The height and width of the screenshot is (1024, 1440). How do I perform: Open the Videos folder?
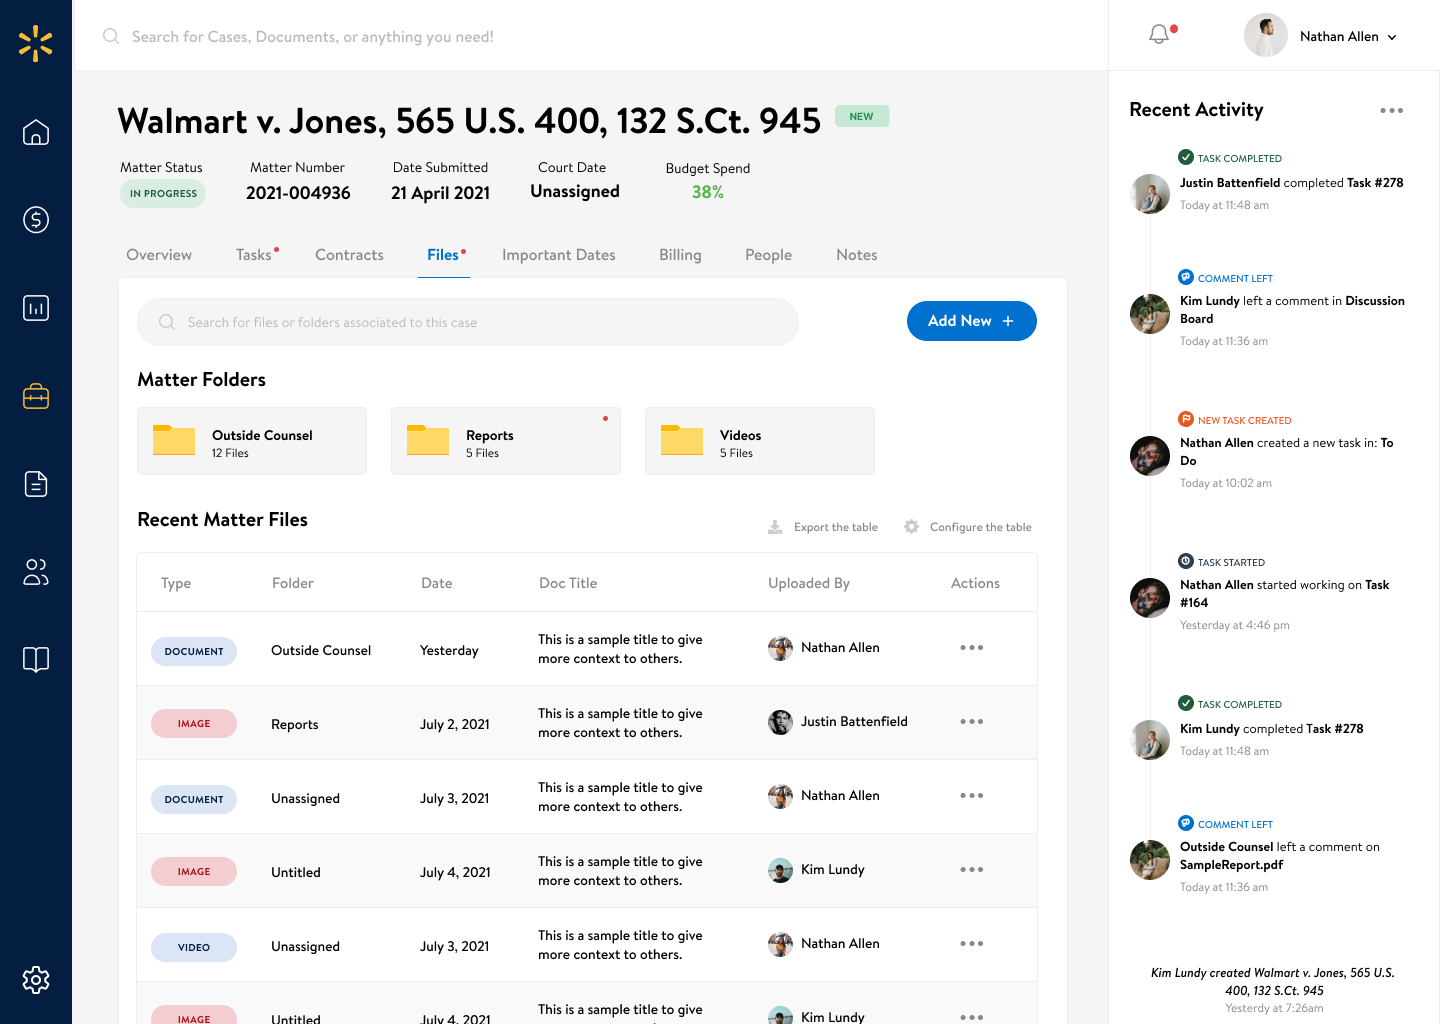tap(760, 441)
